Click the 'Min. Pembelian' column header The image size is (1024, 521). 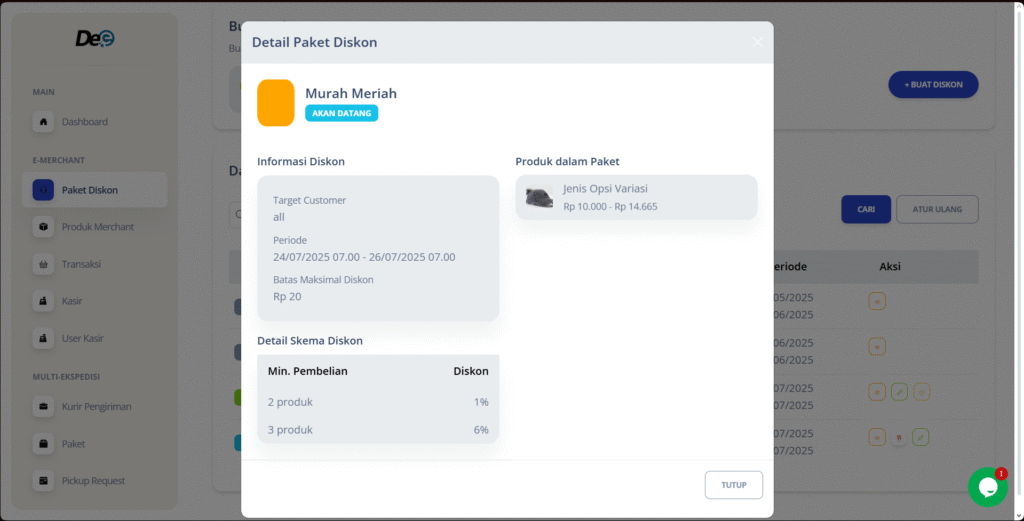(x=308, y=371)
